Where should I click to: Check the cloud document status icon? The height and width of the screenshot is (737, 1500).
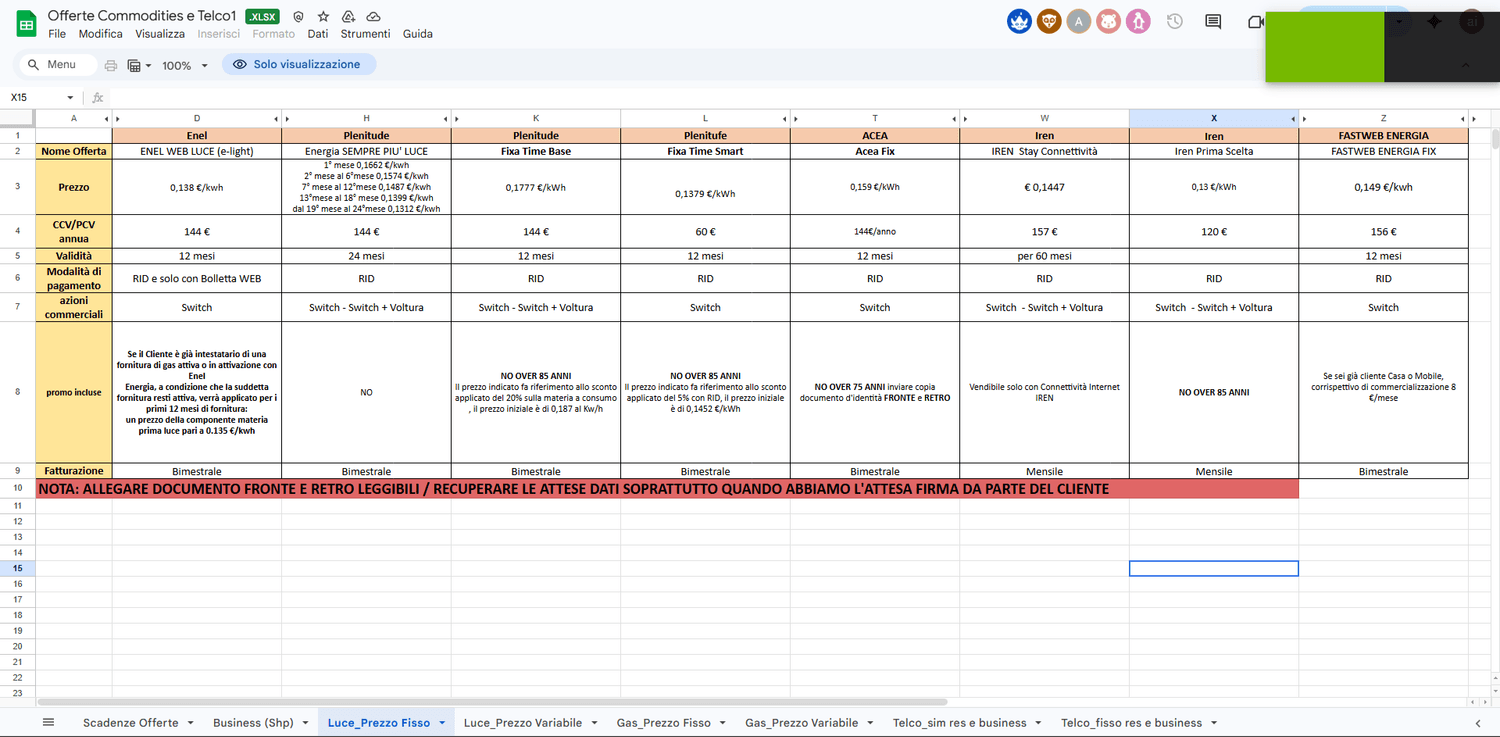coord(373,17)
